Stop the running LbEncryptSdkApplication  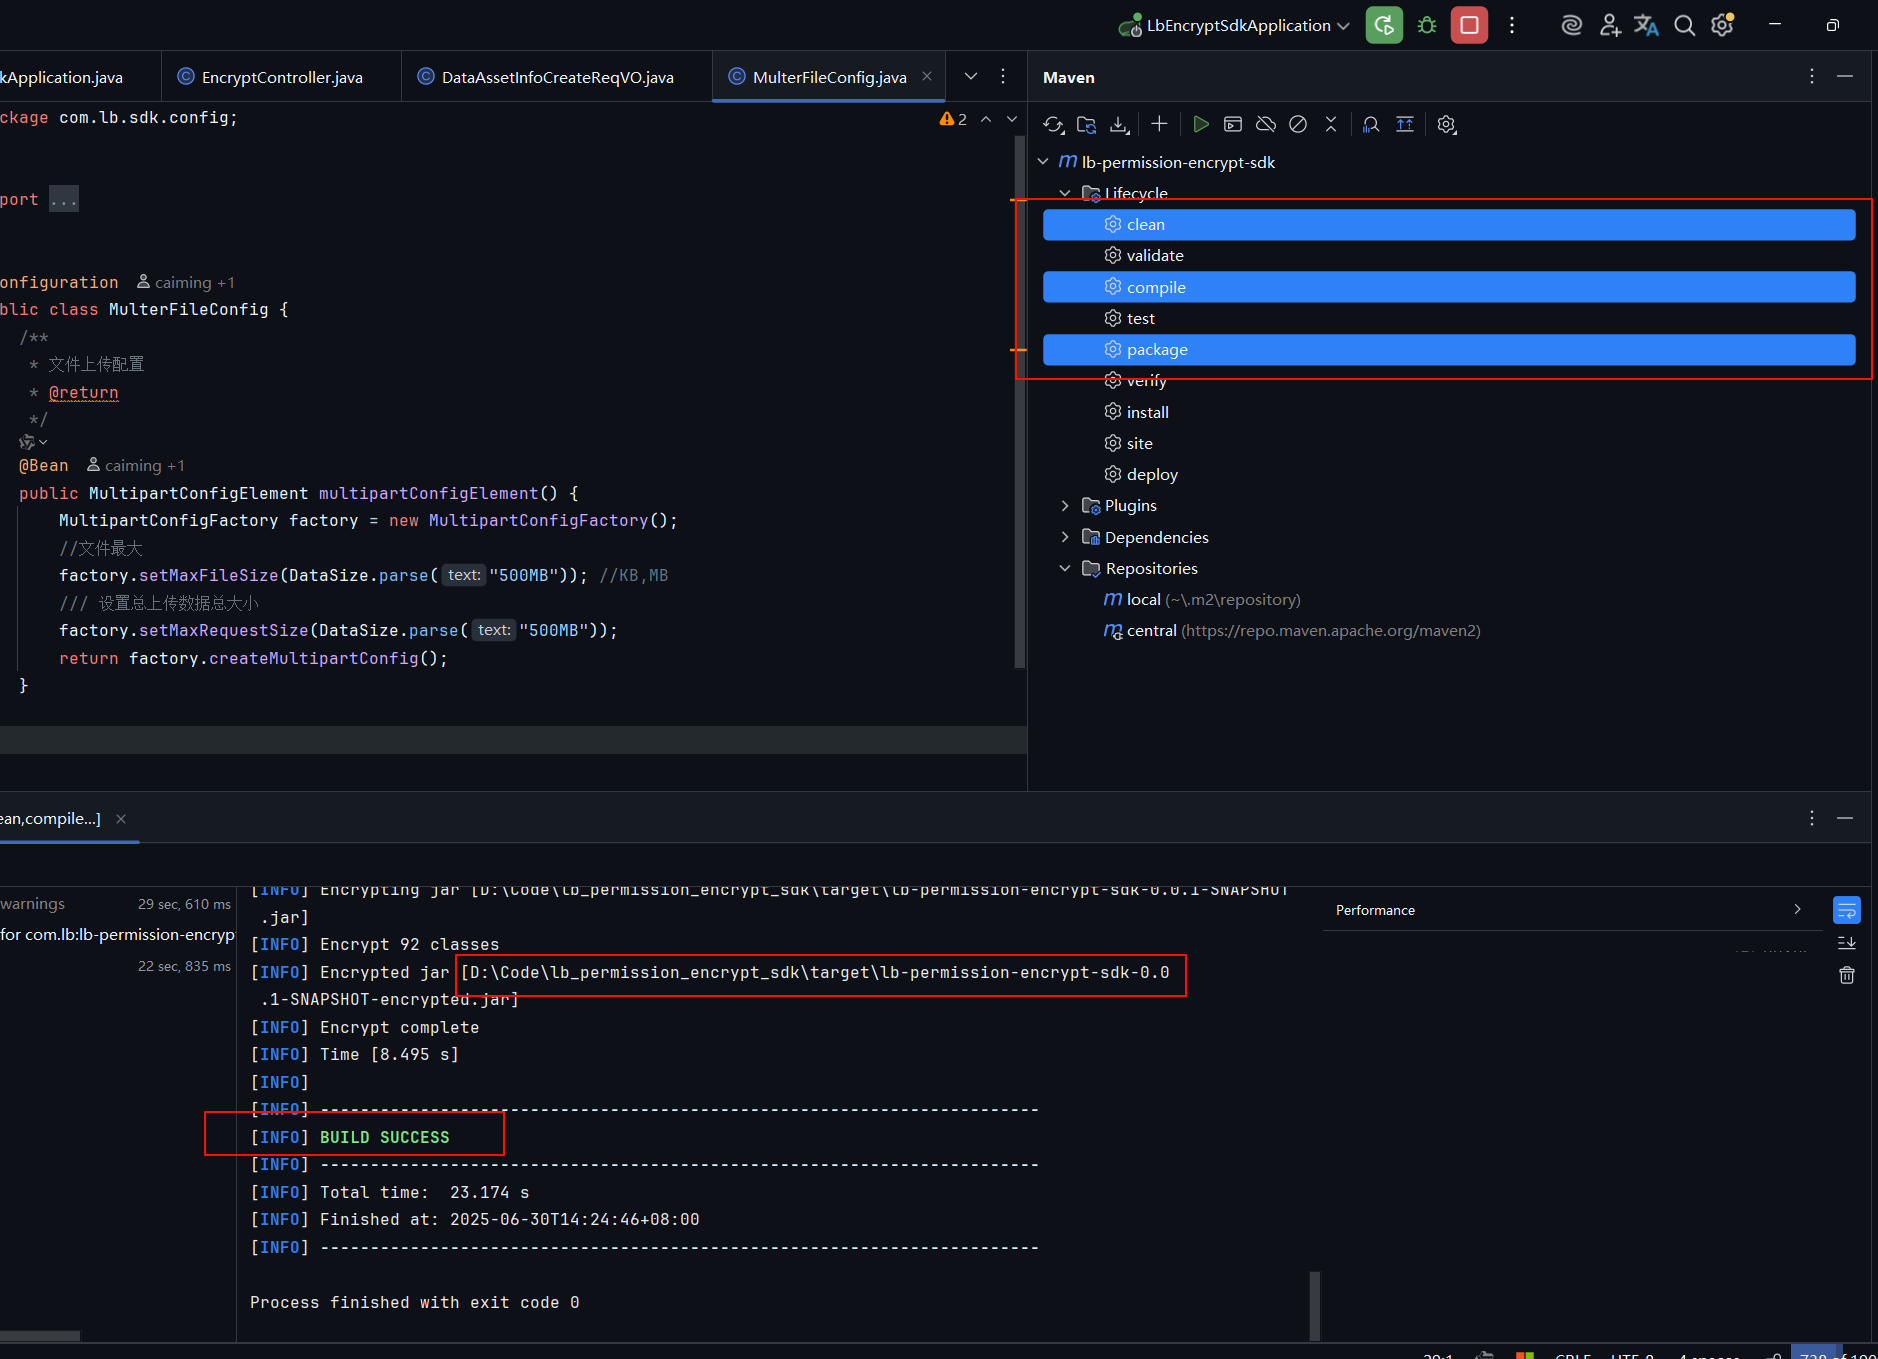coord(1469,25)
